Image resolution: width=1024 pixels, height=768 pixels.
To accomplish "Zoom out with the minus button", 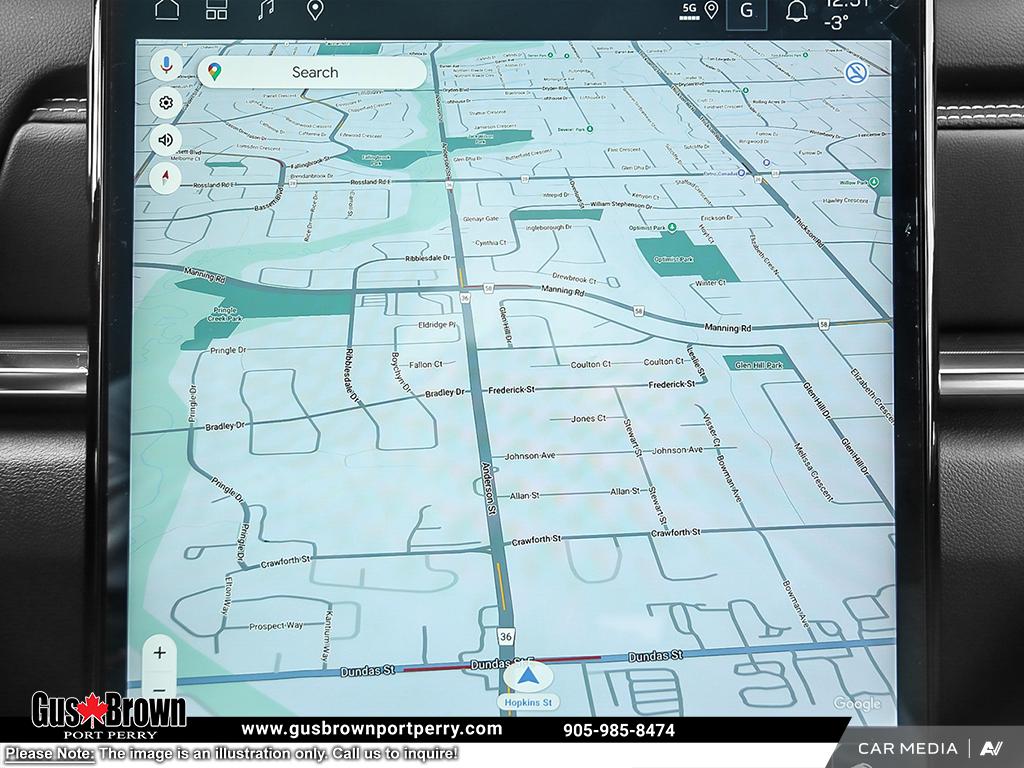I will 159,690.
